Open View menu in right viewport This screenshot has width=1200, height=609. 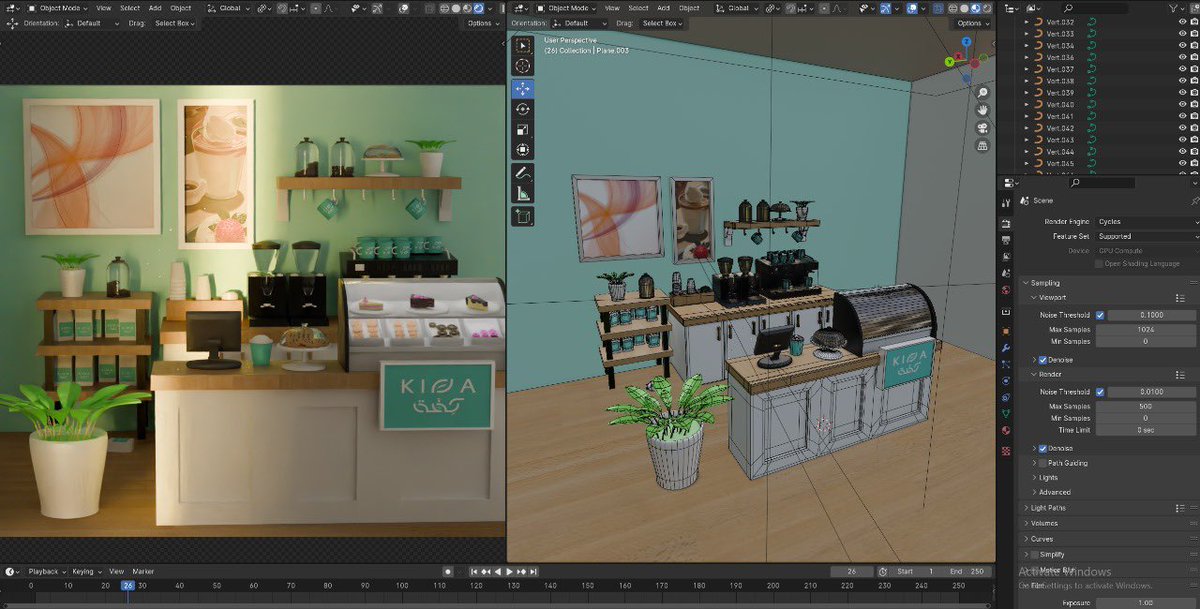(x=610, y=8)
